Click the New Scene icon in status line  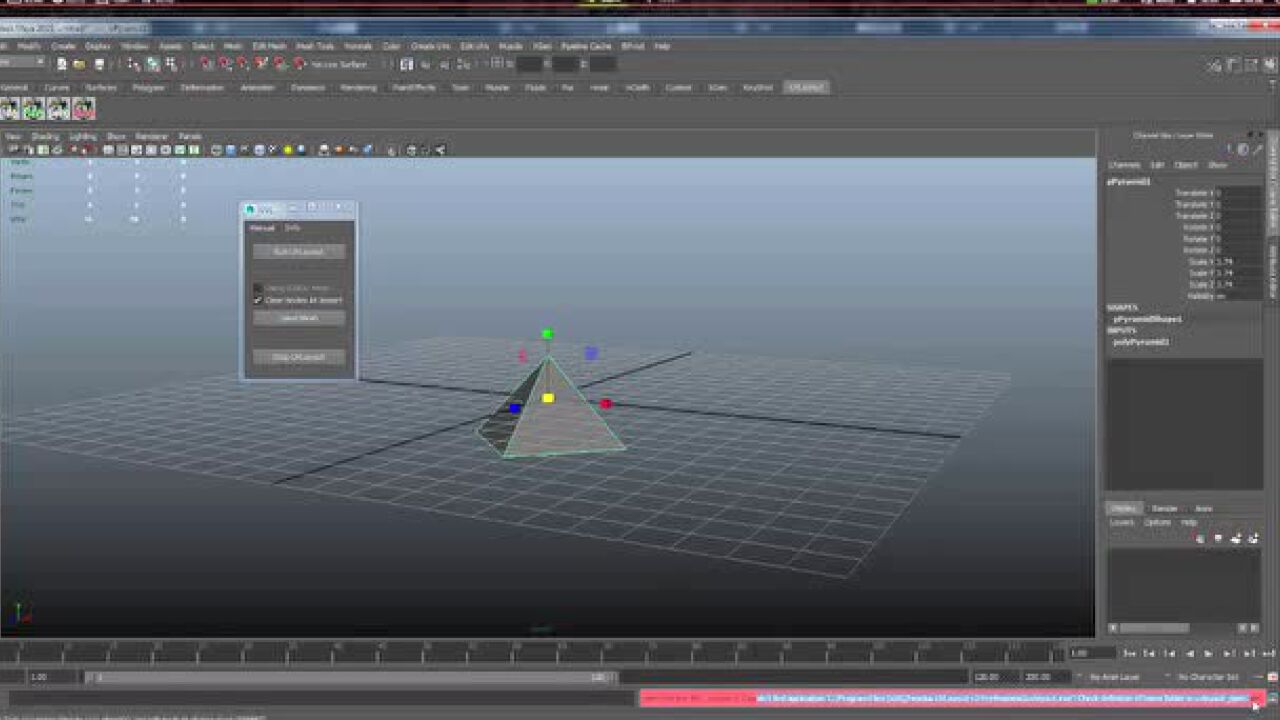point(62,64)
